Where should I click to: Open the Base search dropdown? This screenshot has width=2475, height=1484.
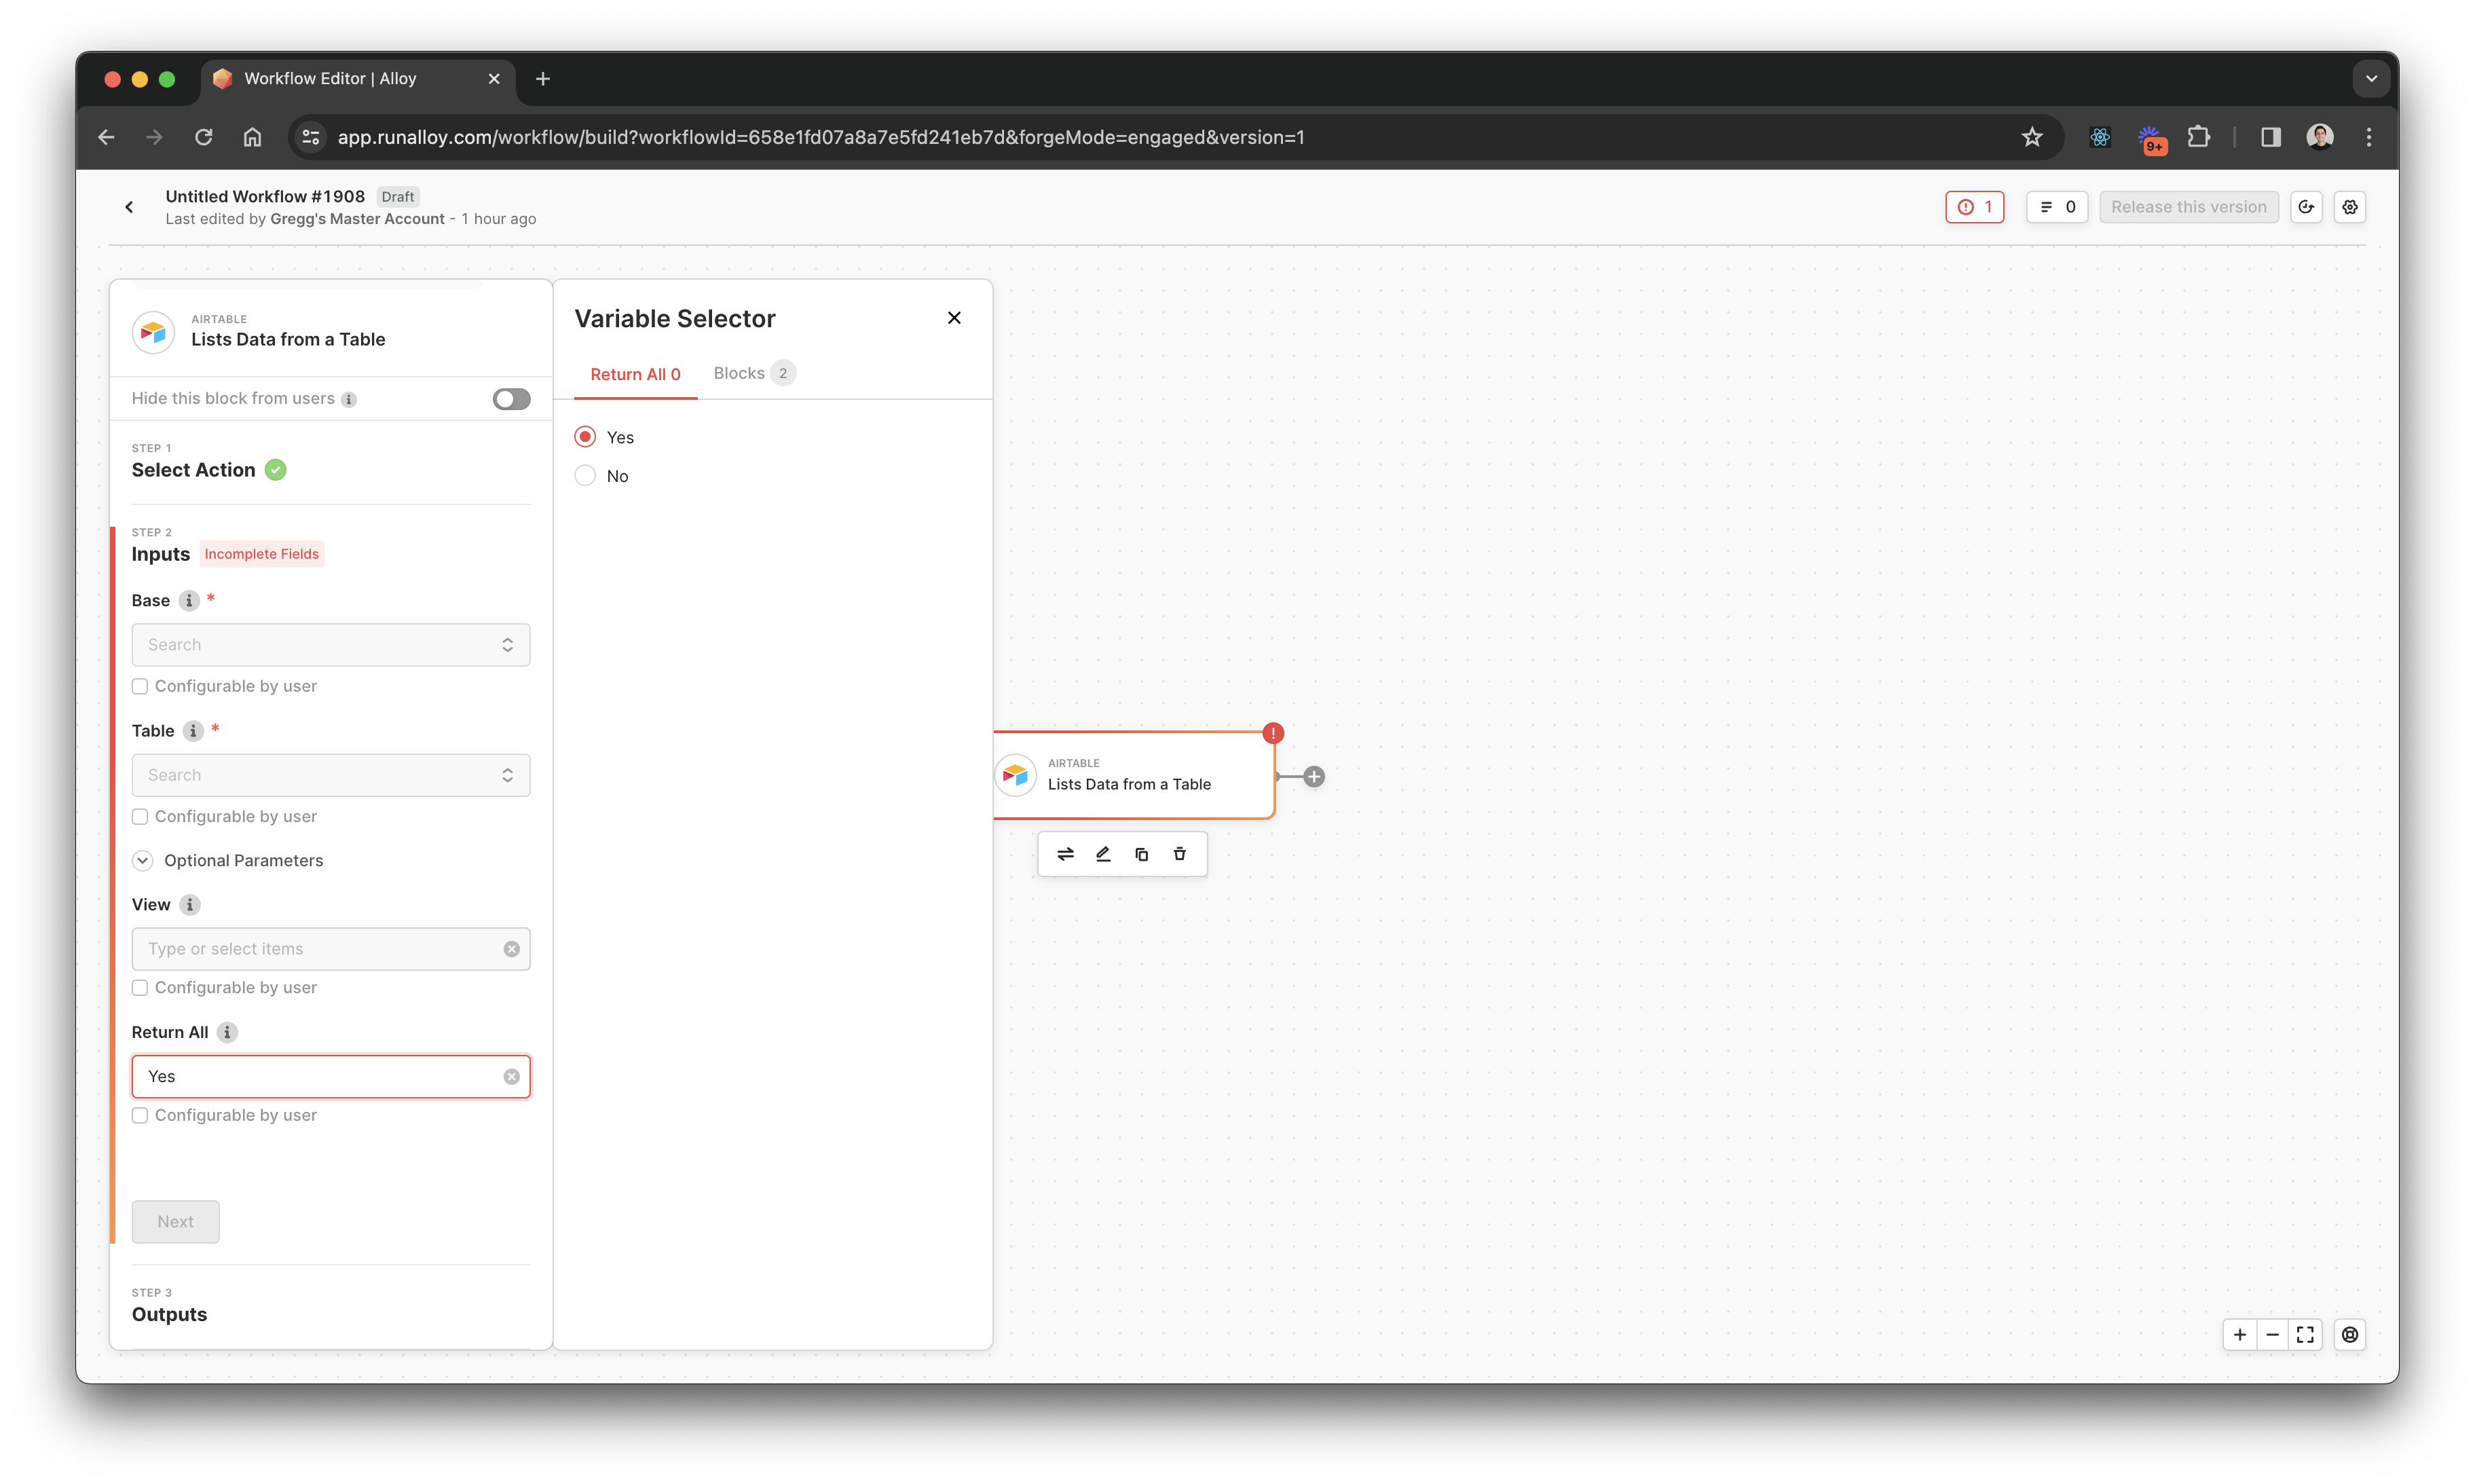coord(331,645)
